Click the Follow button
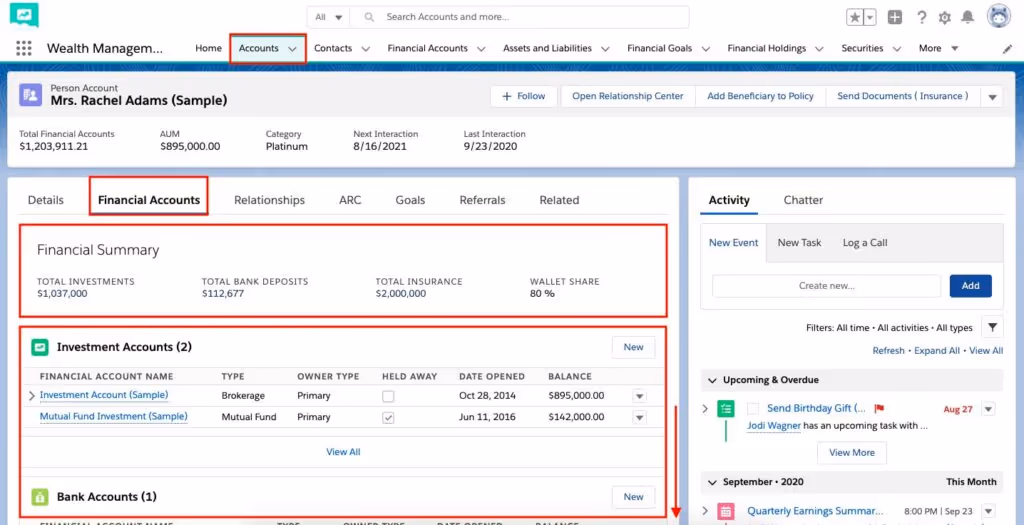The width and height of the screenshot is (1024, 525). point(524,96)
